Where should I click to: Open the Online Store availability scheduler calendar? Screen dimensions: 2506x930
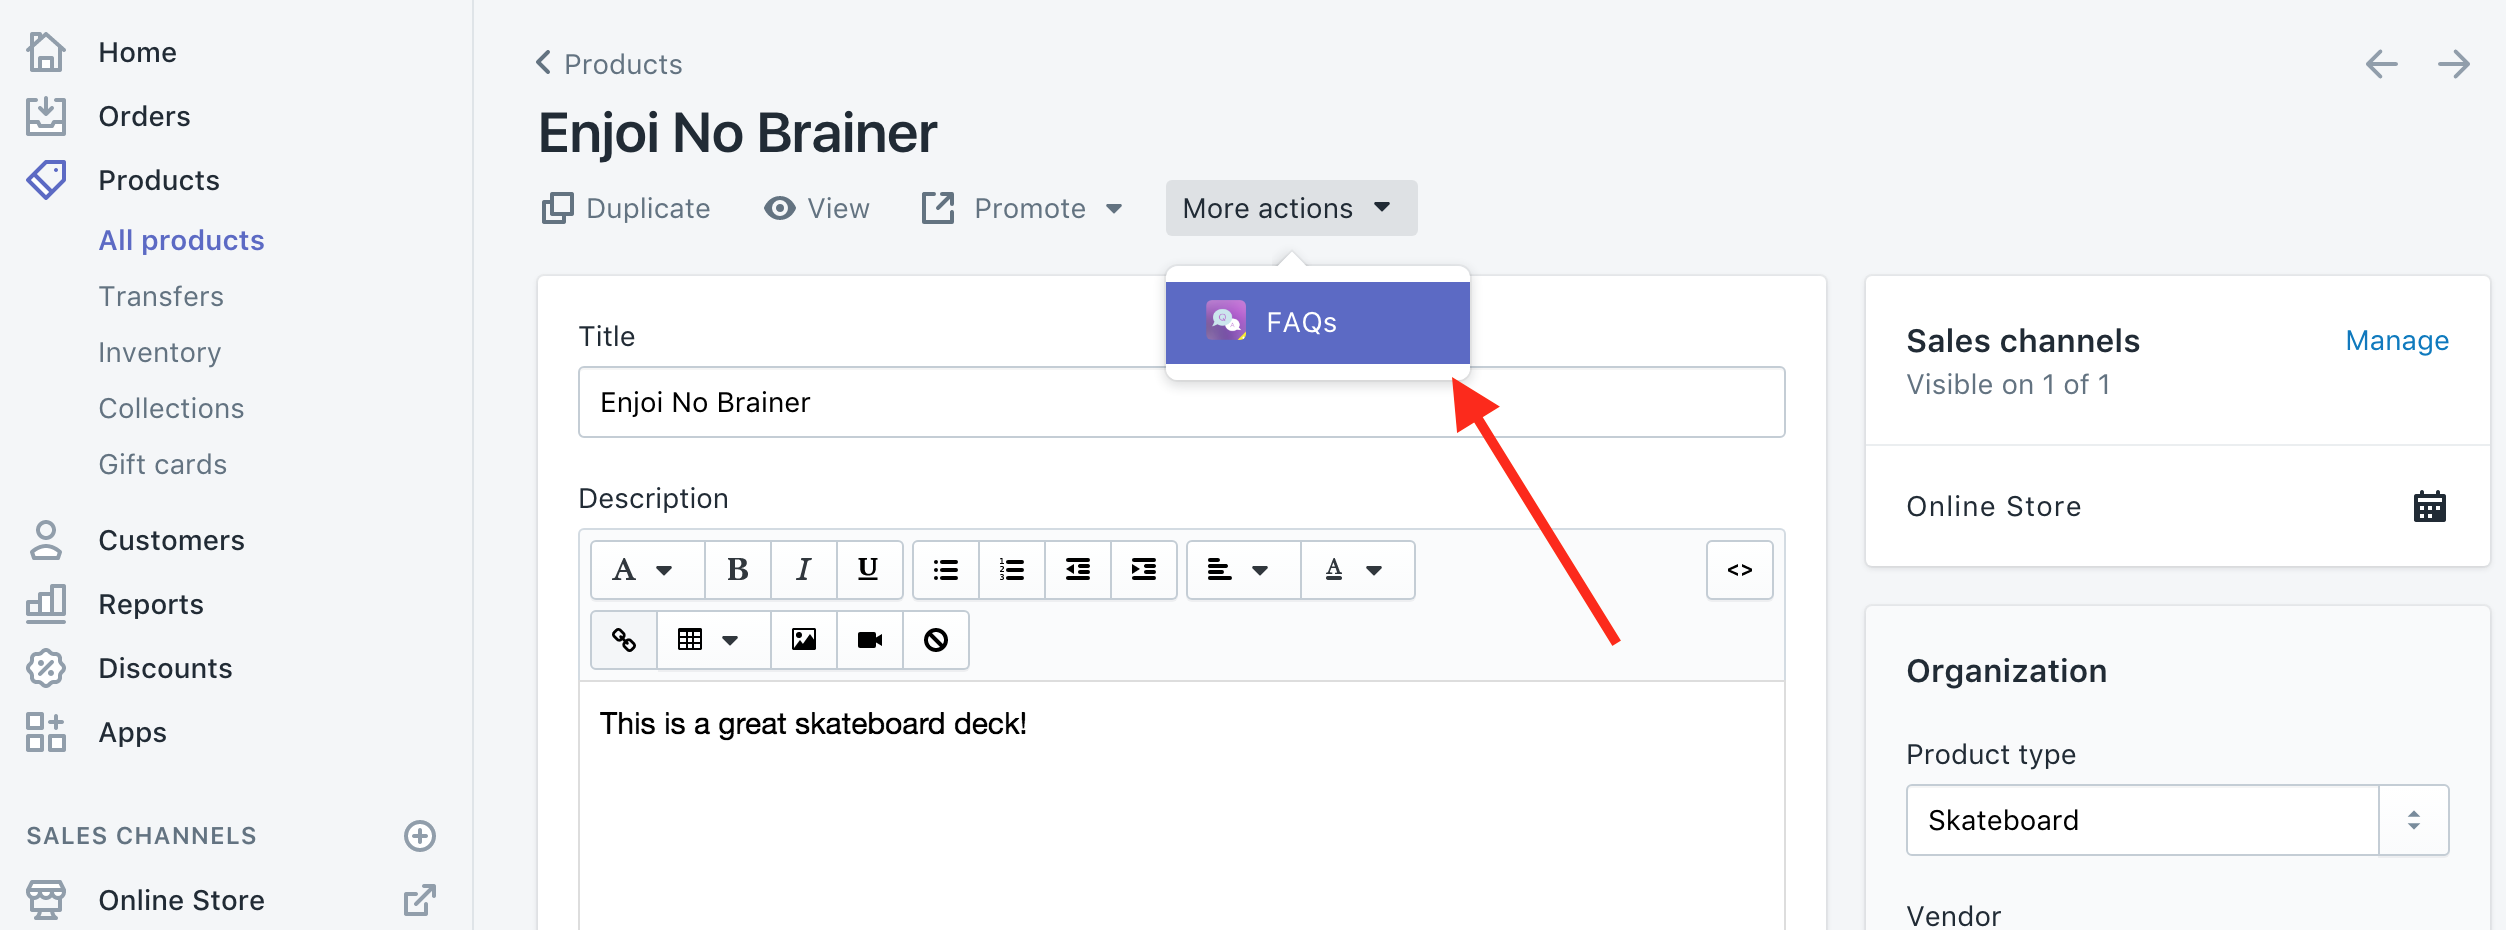point(2430,505)
